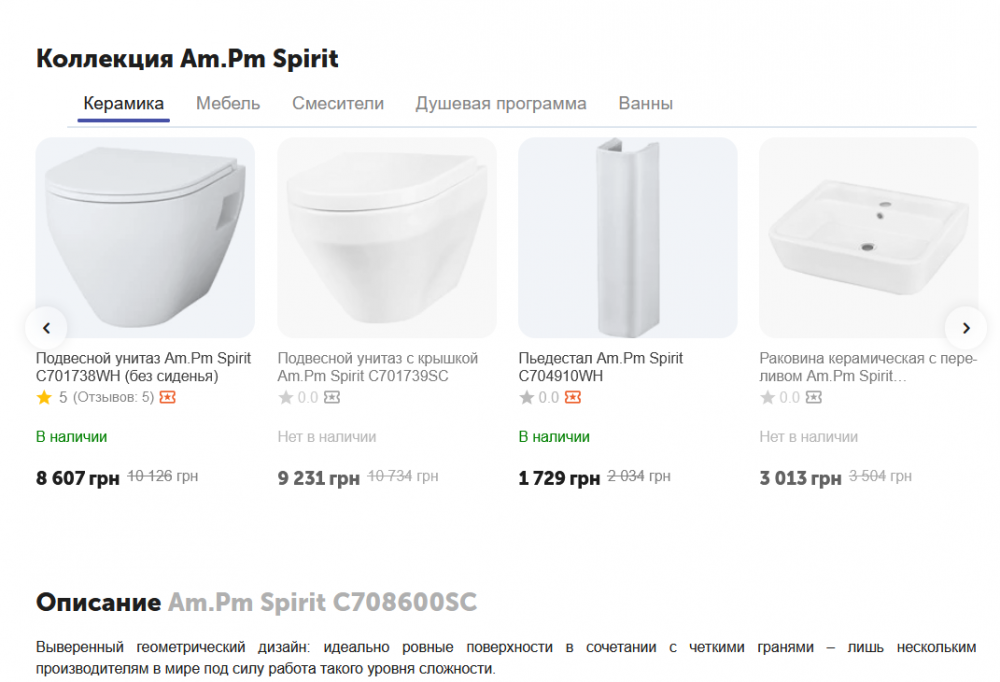Click the gray star for toilet C701739SC

[x=286, y=397]
